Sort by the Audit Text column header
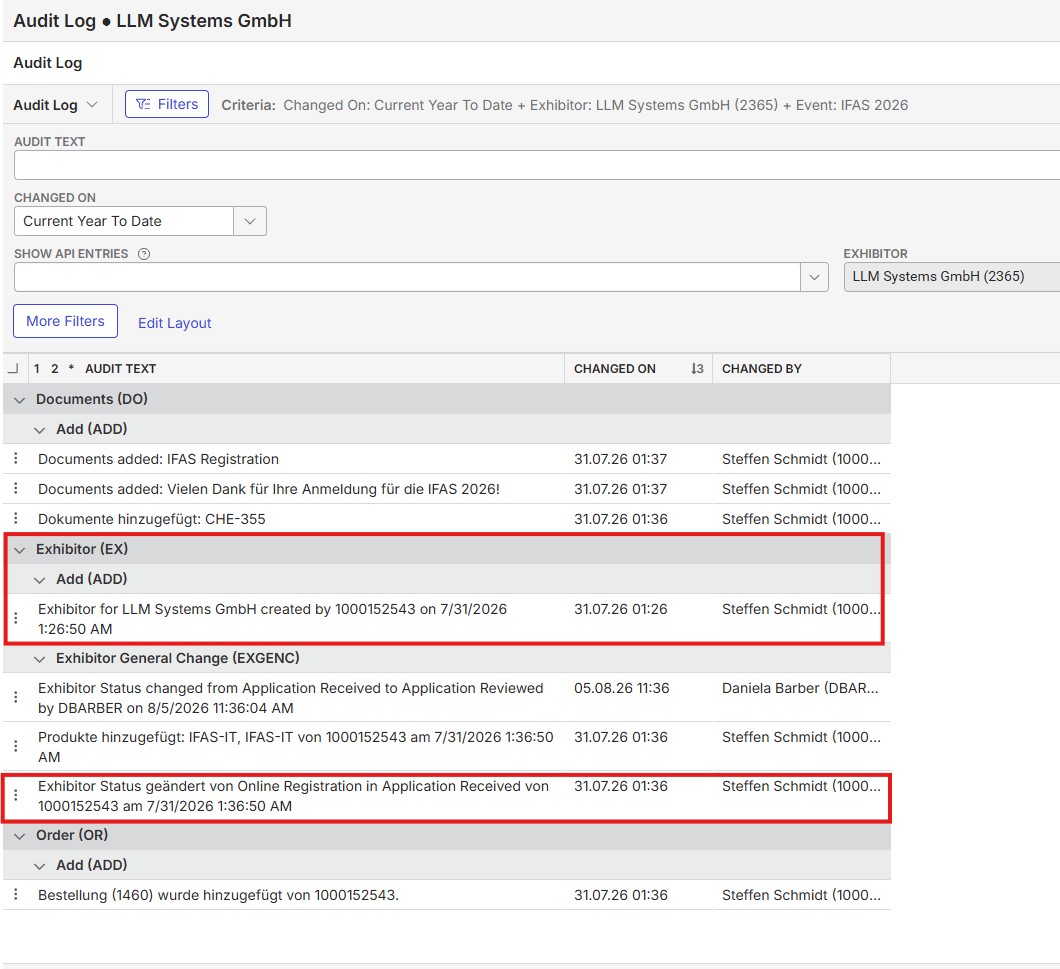Image resolution: width=1060 pixels, height=969 pixels. click(120, 369)
